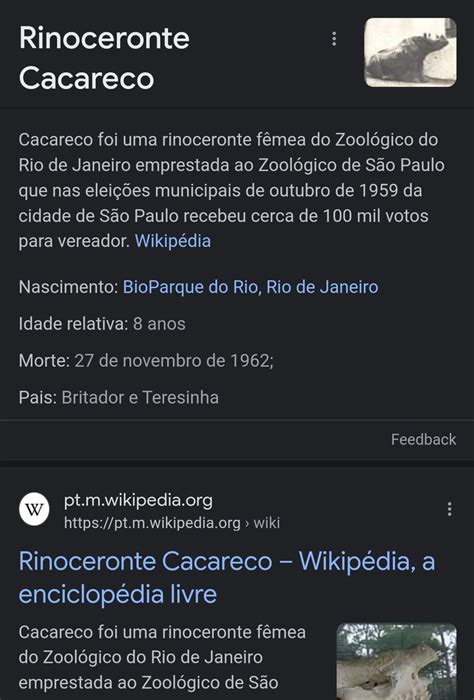
Task: Open the knowledge panel three-dot menu
Action: coord(334,39)
